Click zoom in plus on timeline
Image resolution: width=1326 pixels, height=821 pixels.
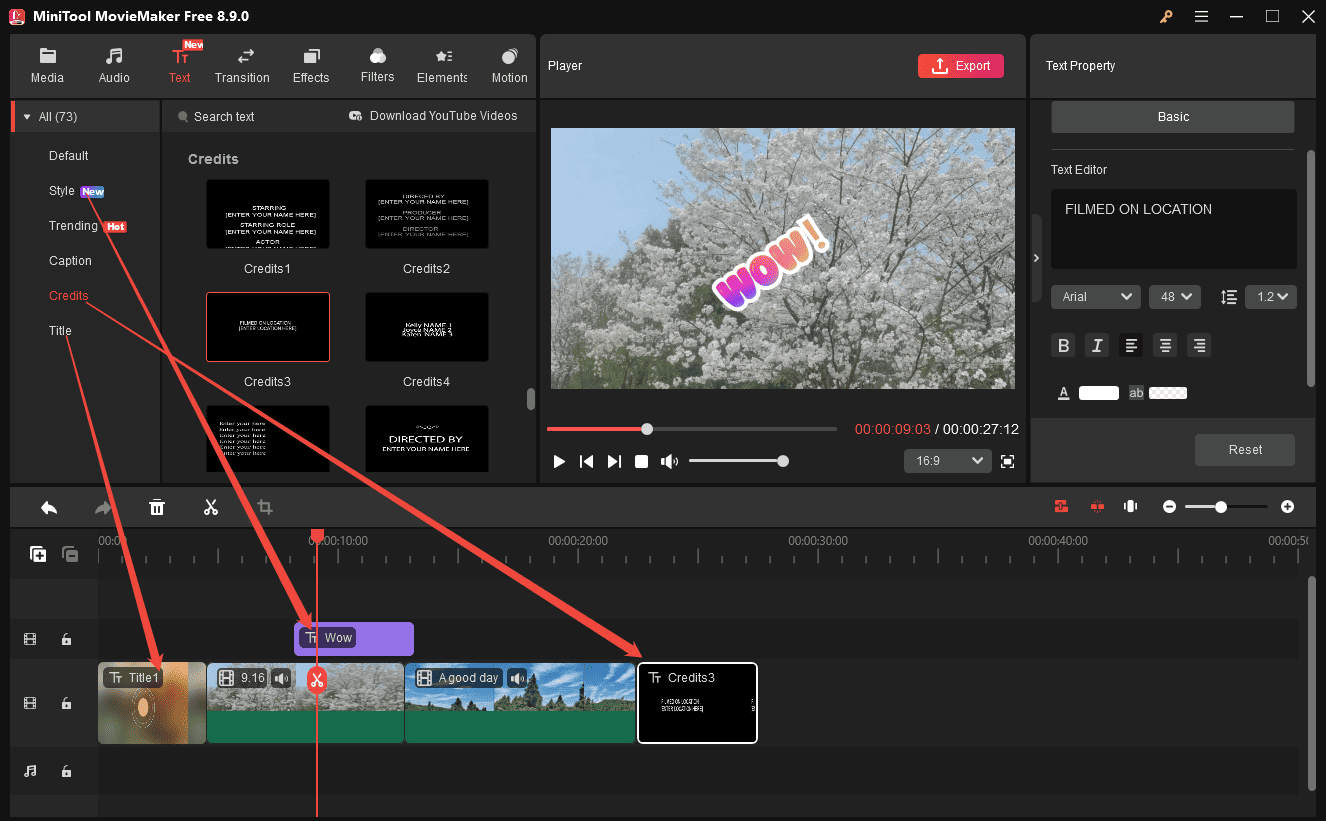click(1287, 507)
